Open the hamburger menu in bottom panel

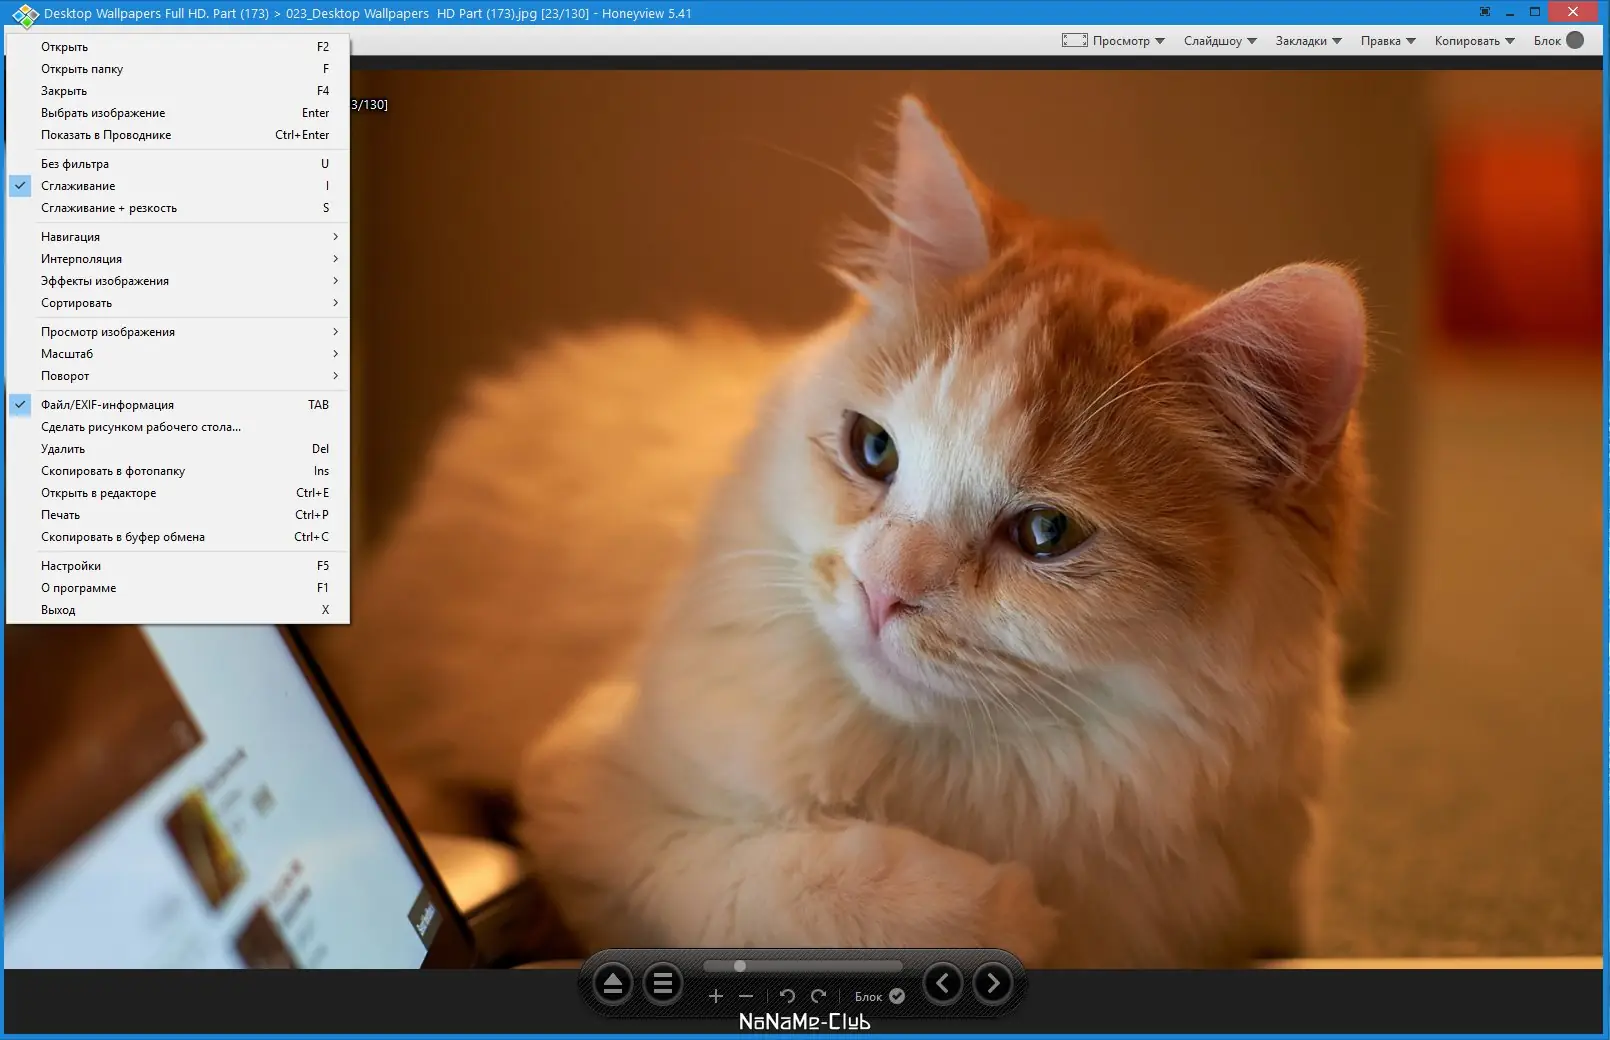tap(662, 984)
